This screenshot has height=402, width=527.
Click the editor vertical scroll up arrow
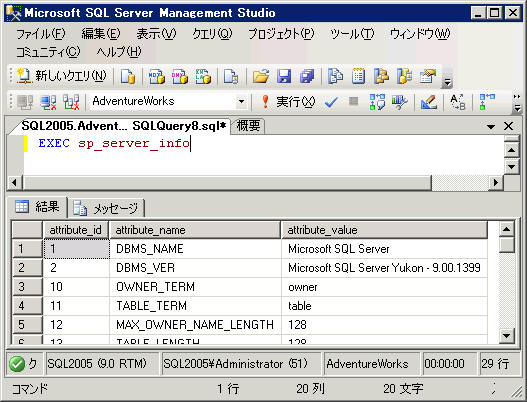tap(511, 150)
